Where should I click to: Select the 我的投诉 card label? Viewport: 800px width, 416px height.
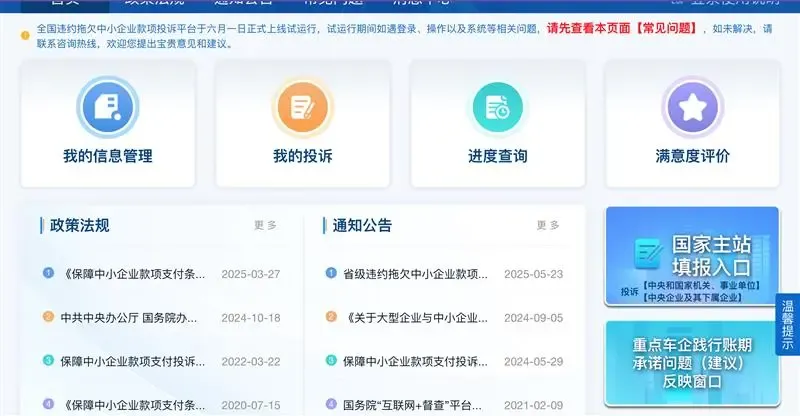click(302, 157)
